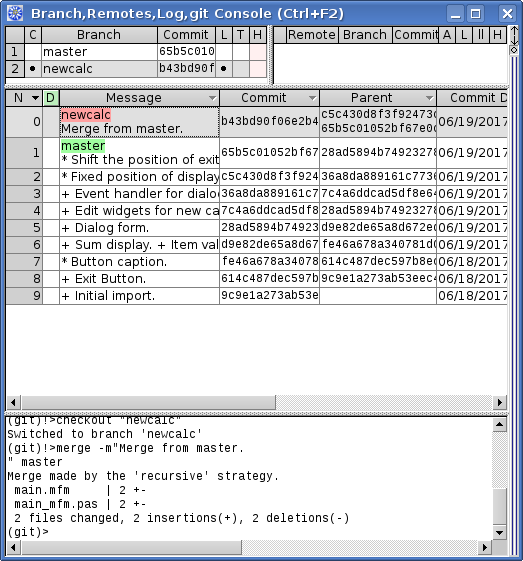Toggle the current-branch dot for newcalc

pos(33,69)
